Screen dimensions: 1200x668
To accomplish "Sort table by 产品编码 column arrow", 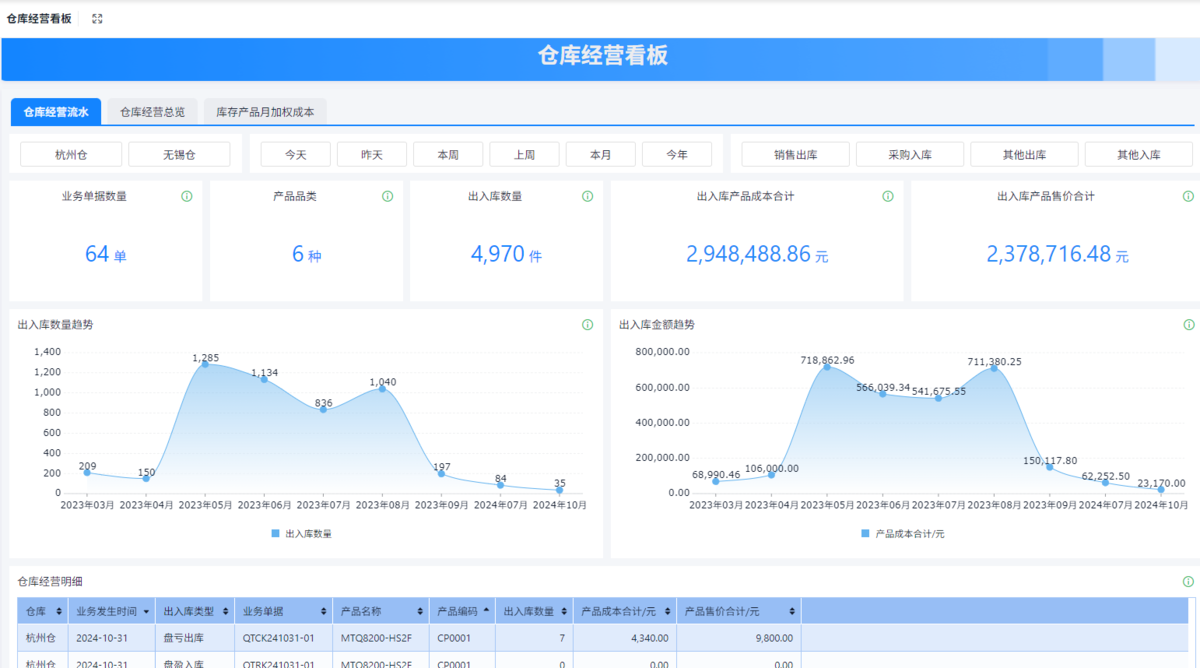I will (x=486, y=611).
